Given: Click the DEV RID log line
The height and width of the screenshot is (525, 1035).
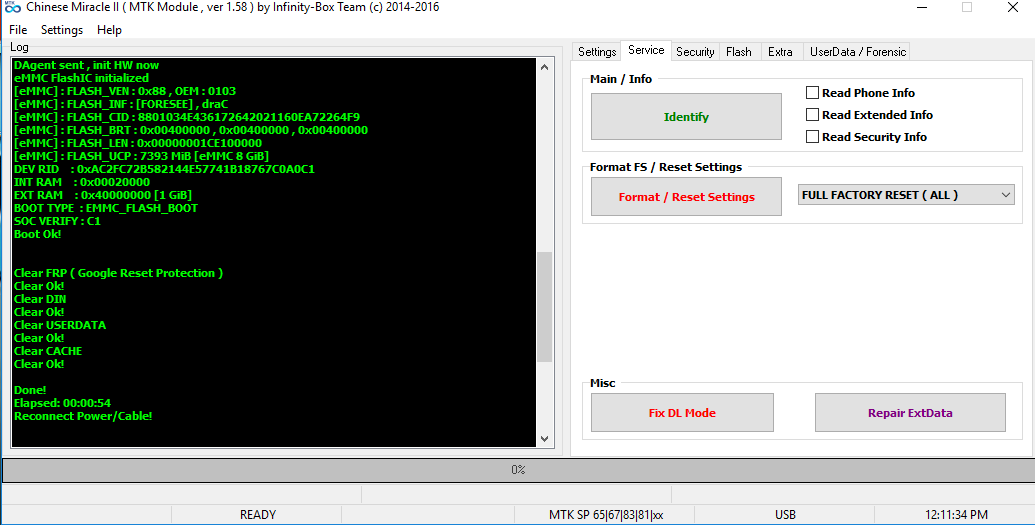Looking at the screenshot, I should point(164,169).
